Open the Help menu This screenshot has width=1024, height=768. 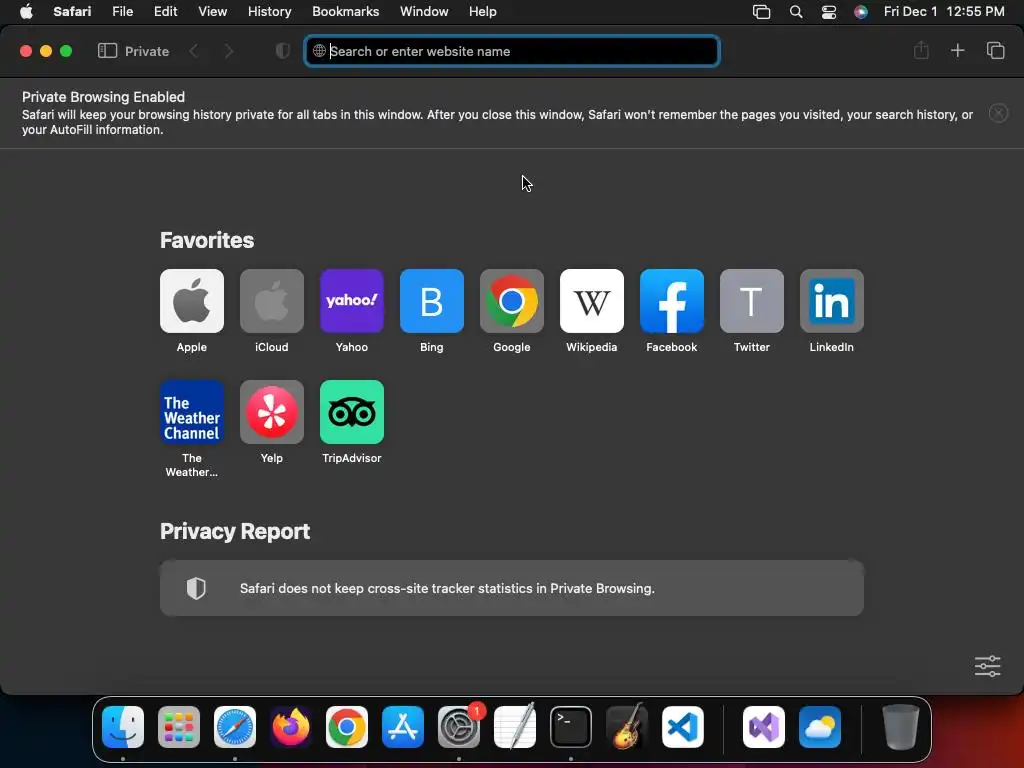click(483, 12)
